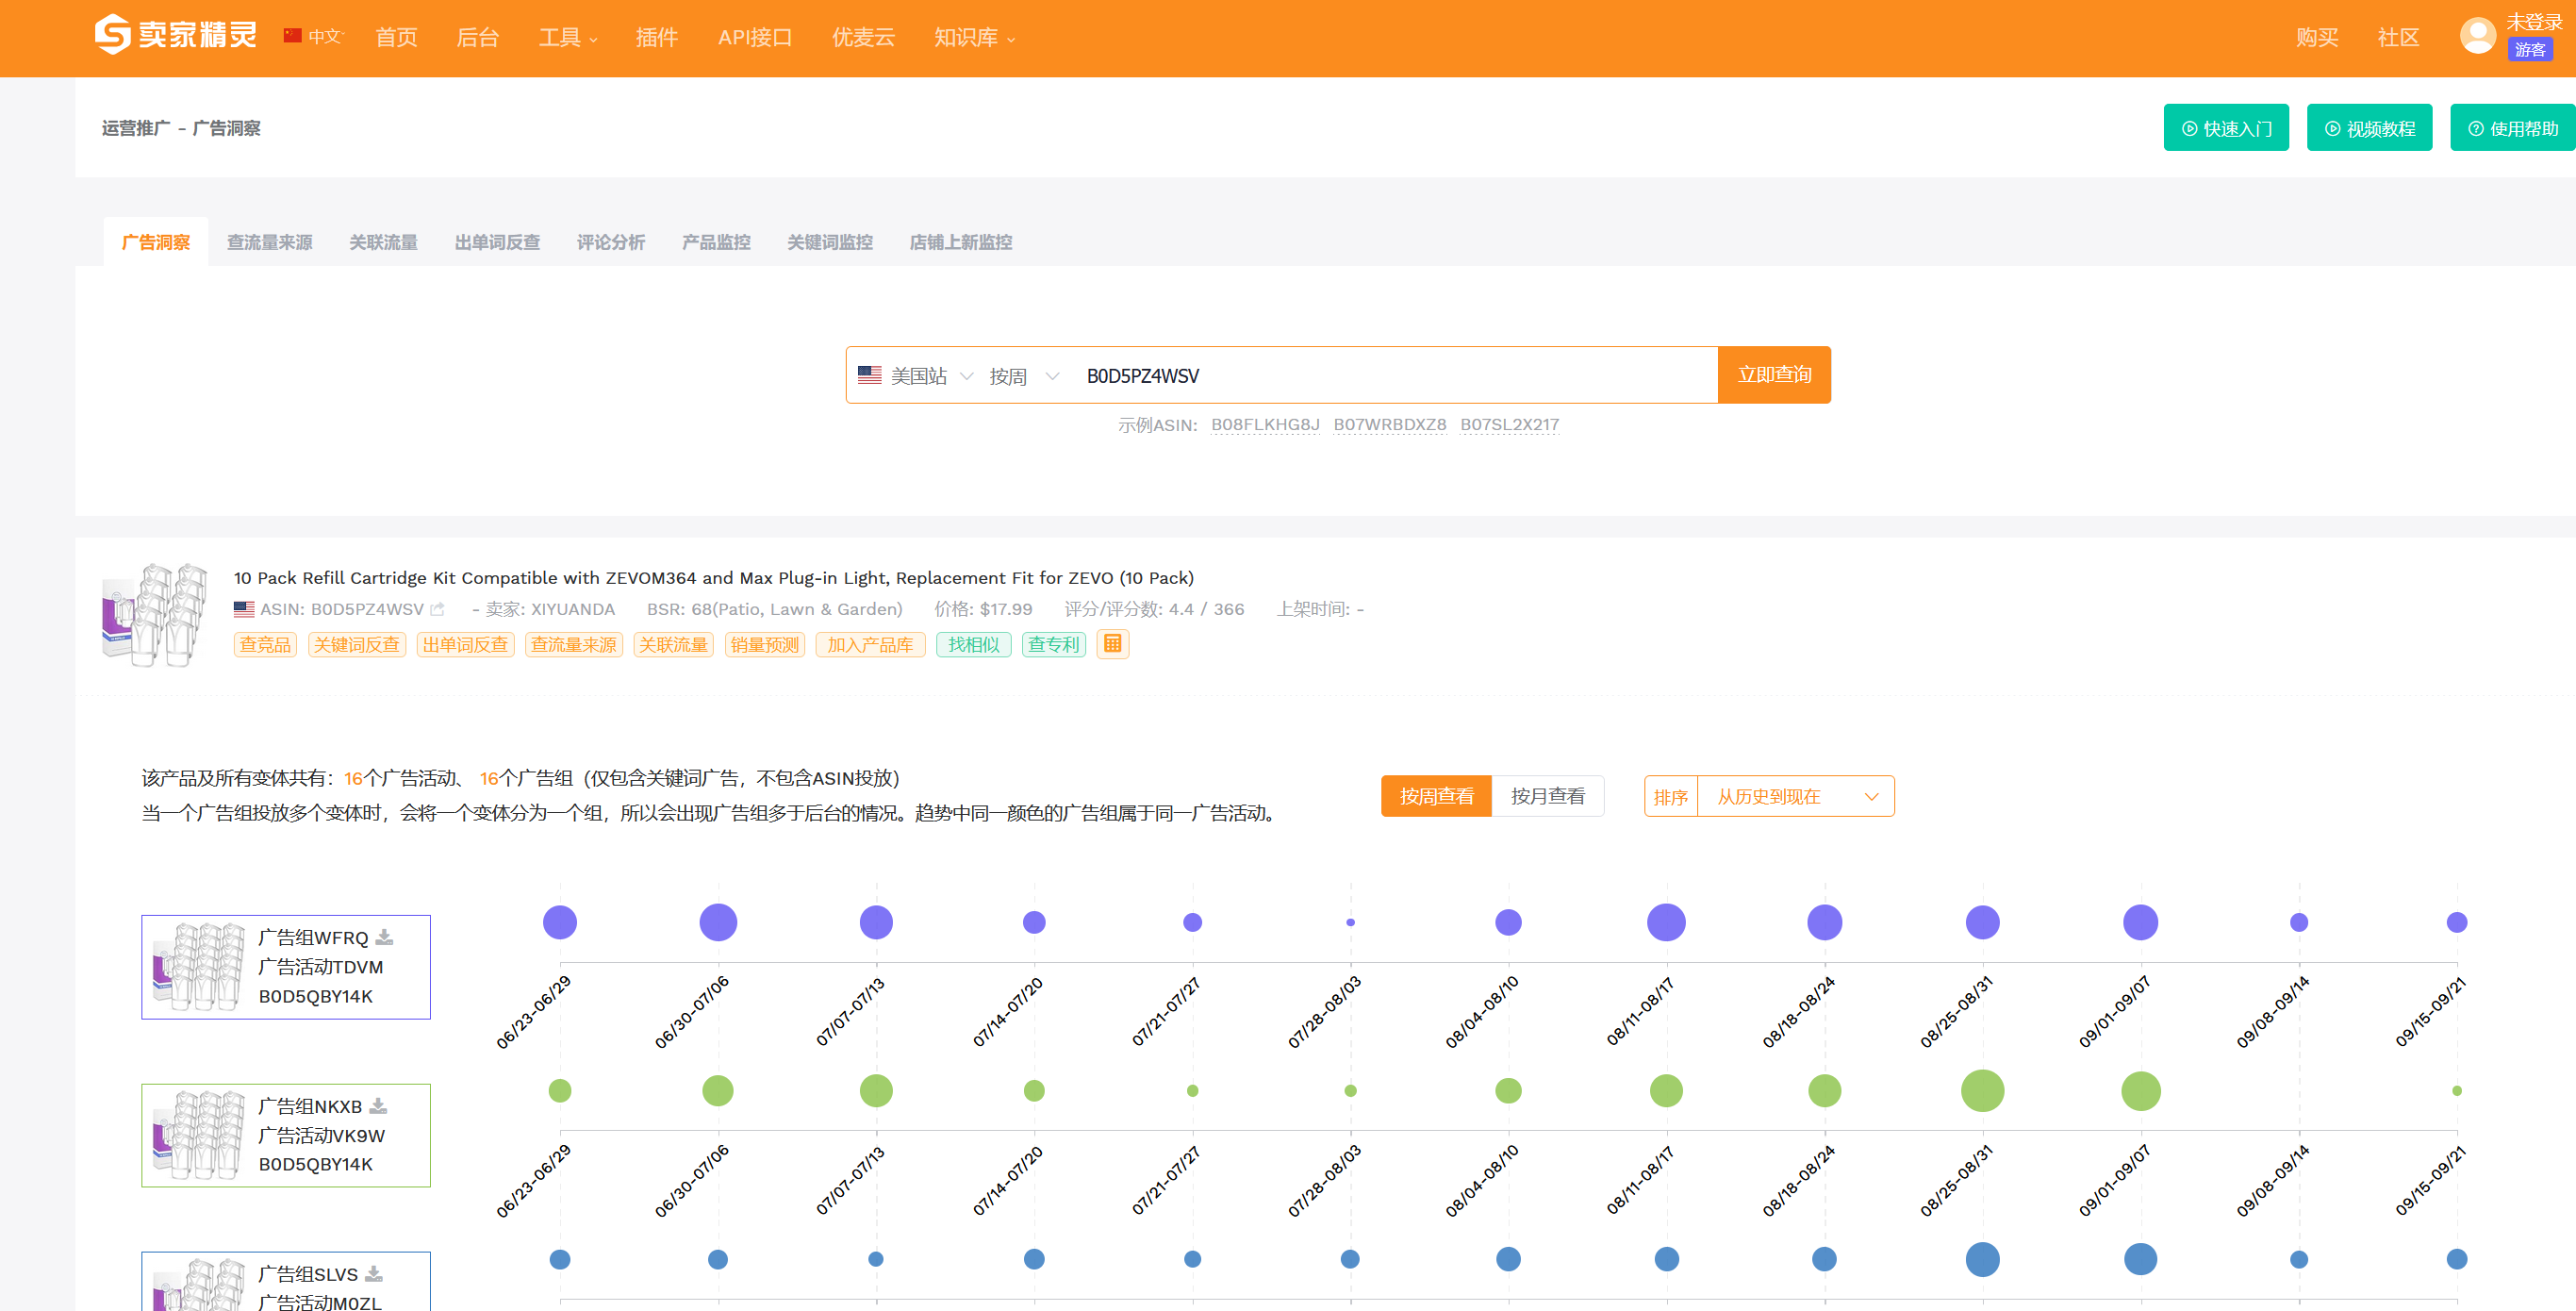Click the calculator icon next to 查专利
This screenshot has width=2576, height=1311.
1112,644
